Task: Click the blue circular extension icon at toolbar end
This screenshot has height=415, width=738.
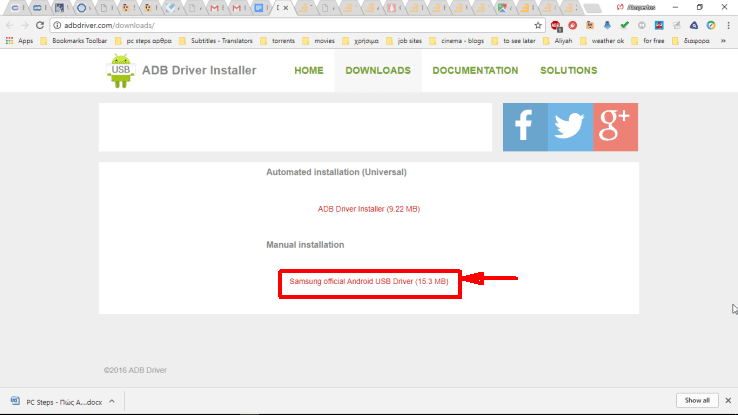Action: (x=711, y=25)
